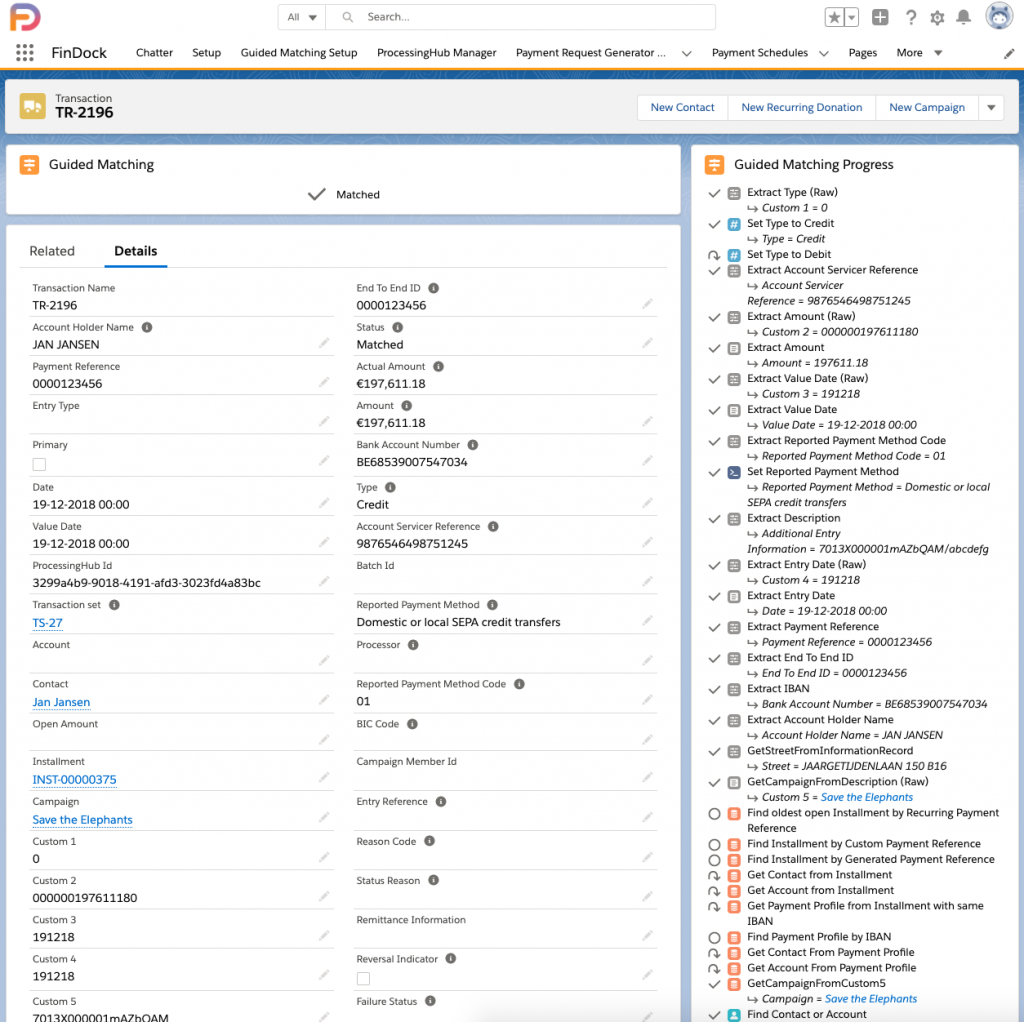Expand Payment Request Generator menu chevron
1024x1022 pixels.
point(686,54)
